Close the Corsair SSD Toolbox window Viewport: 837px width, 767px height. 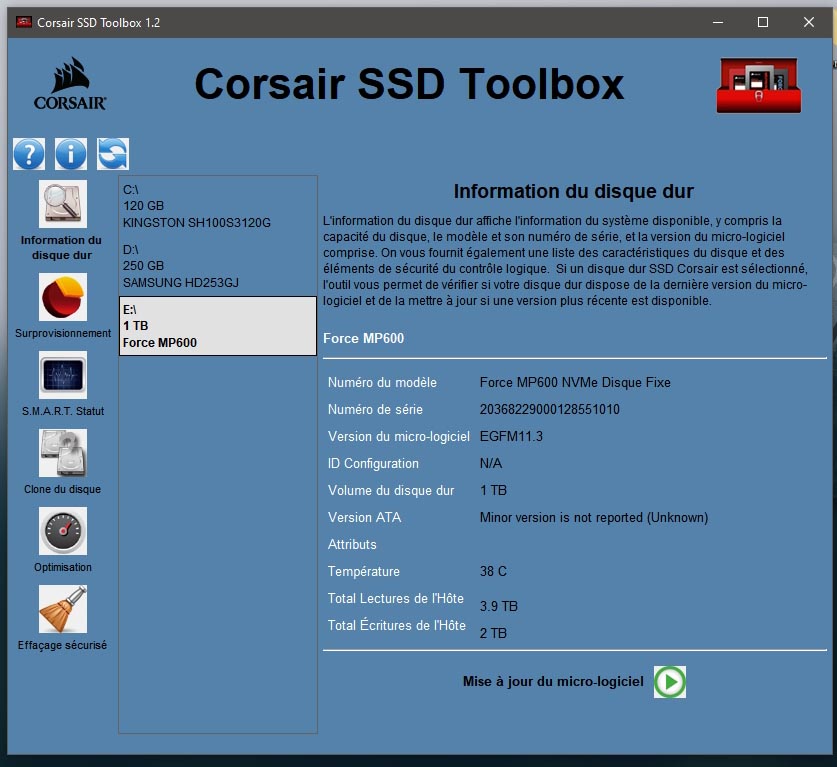(809, 22)
